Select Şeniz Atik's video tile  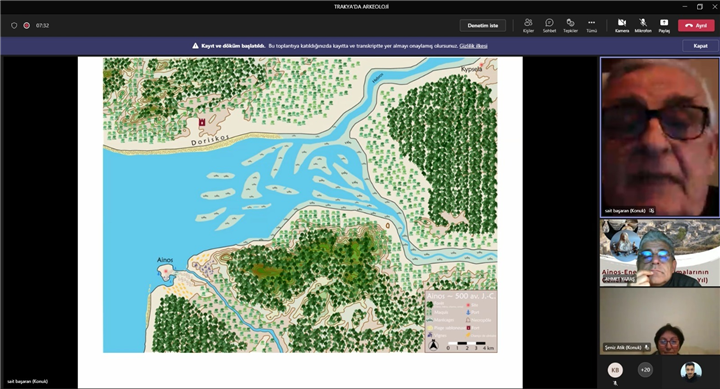click(660, 321)
